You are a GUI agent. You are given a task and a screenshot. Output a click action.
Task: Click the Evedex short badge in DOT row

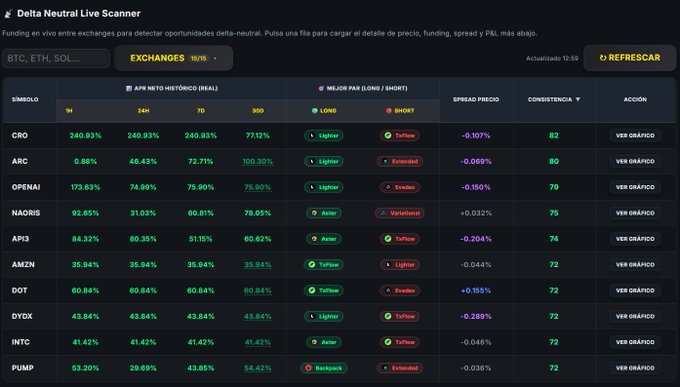[x=399, y=290]
